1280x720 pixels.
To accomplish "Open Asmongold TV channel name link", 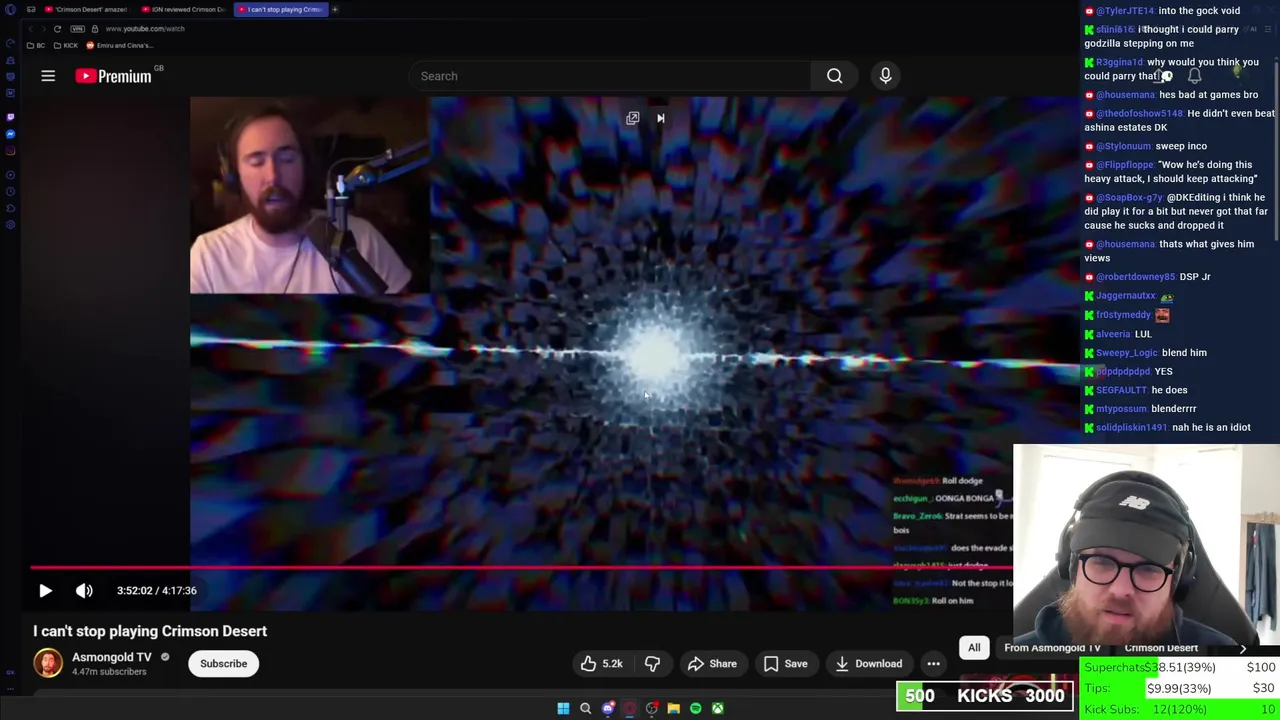I will 111,657.
